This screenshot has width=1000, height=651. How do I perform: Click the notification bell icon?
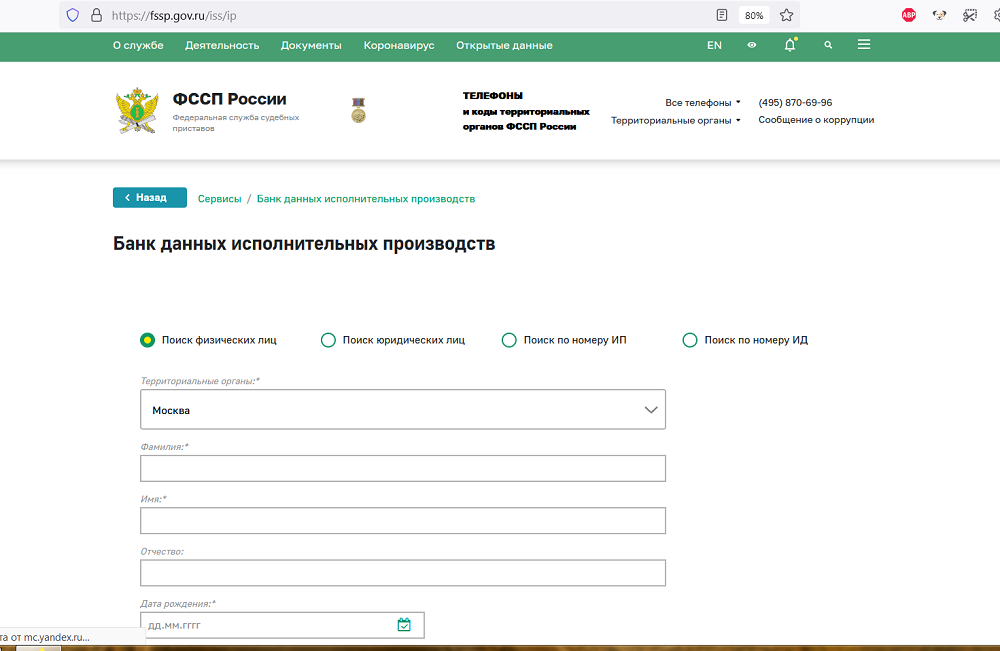coord(790,45)
